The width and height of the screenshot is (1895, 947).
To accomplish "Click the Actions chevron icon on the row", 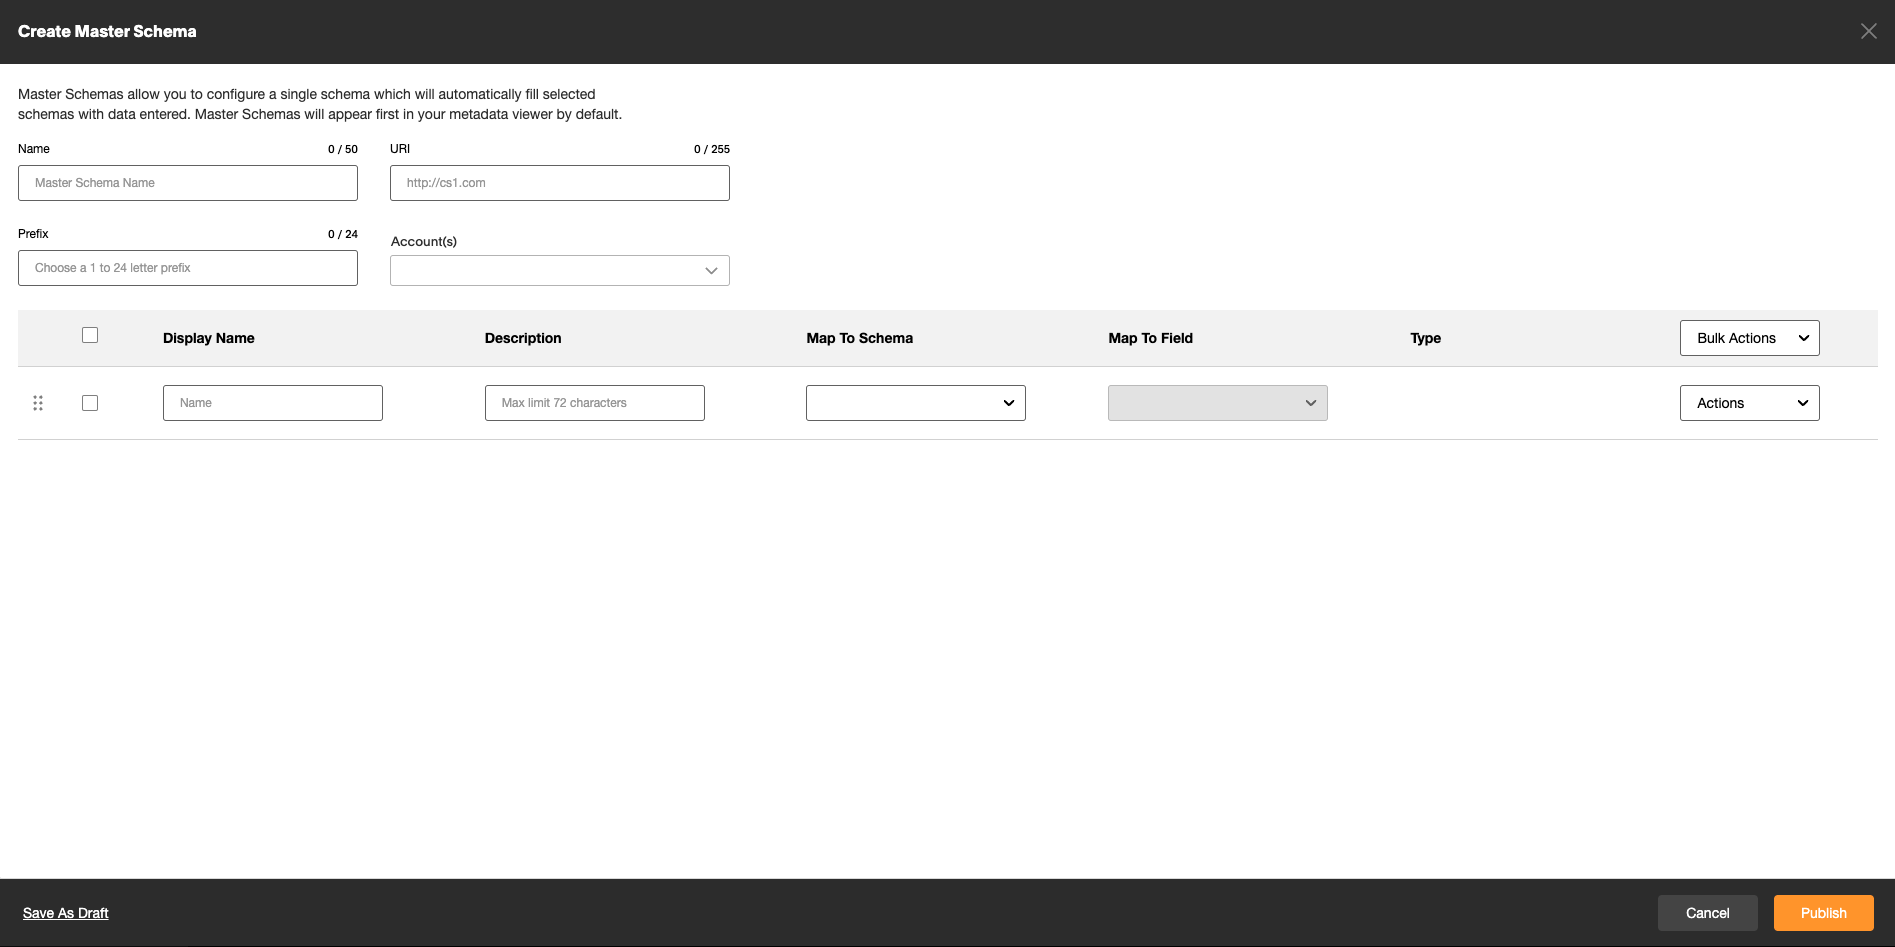I will coord(1803,403).
